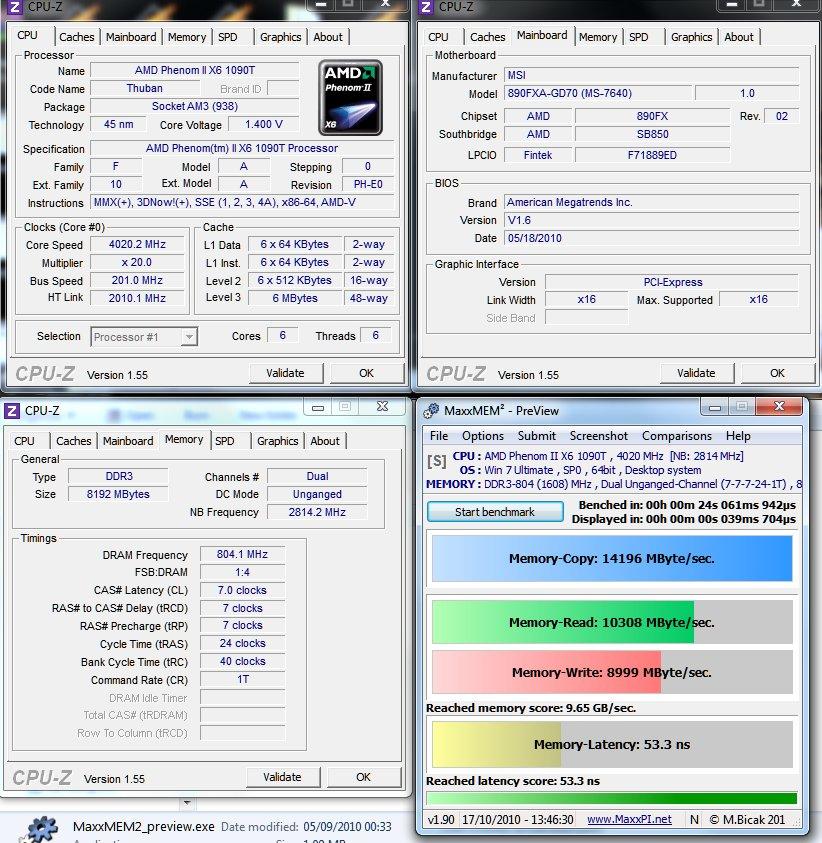The width and height of the screenshot is (822, 843).
Task: Click the green progress bar in MaxxMEM
Action: click(x=612, y=798)
